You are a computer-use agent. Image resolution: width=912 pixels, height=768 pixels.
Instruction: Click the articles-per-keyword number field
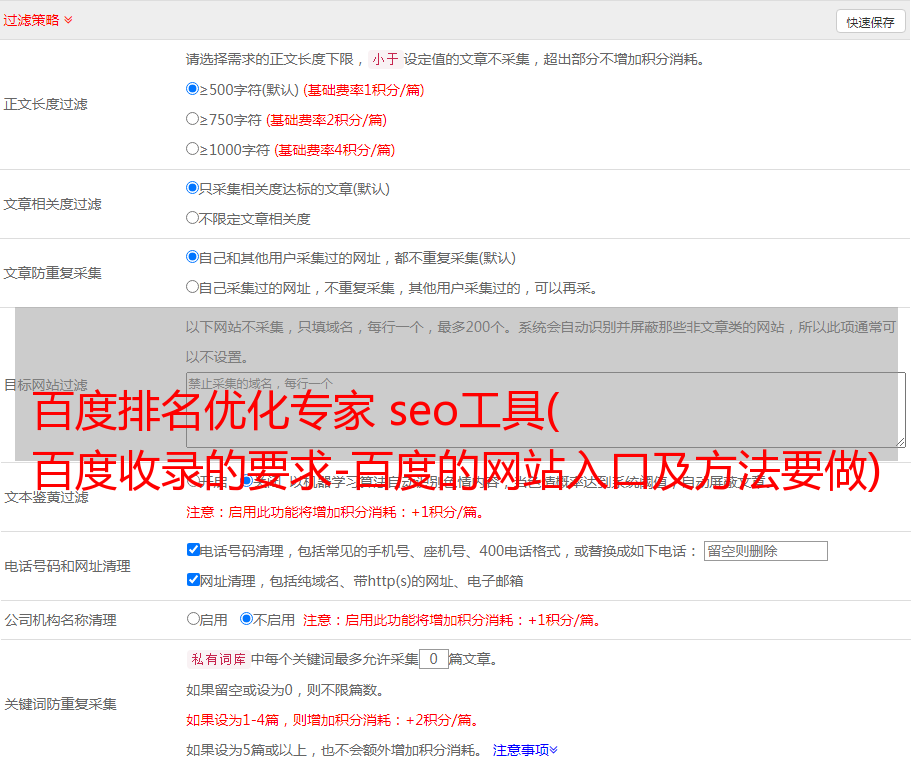433,659
